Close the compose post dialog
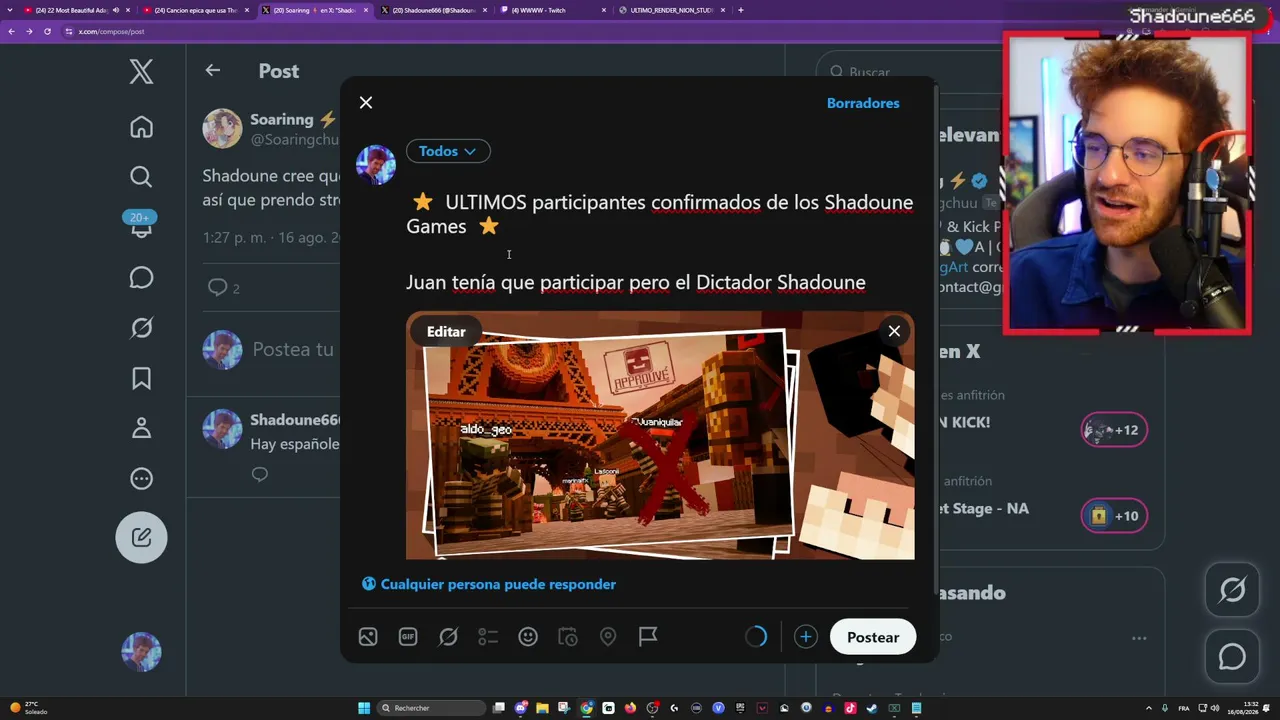Screen dimensions: 1280x720 [366, 103]
